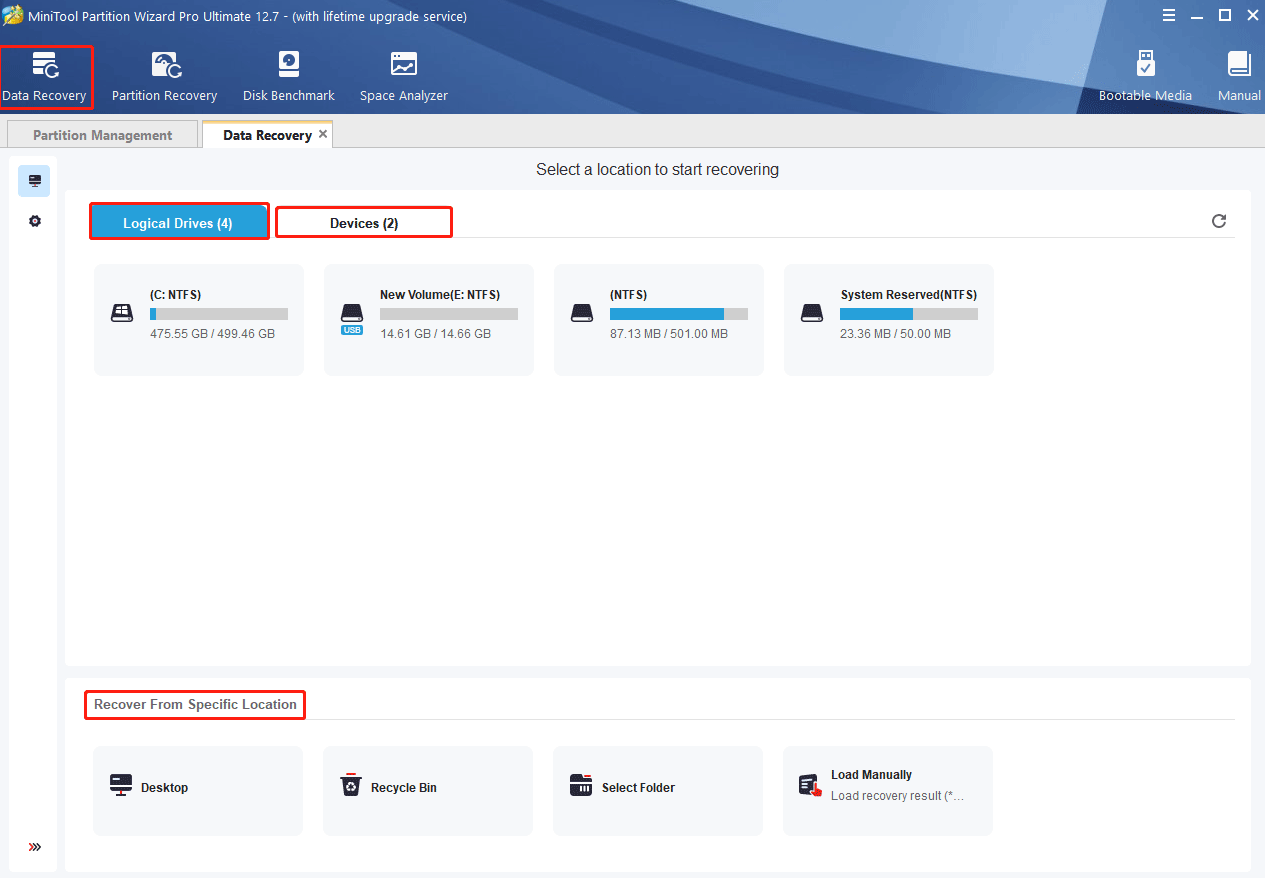Click the refresh drives icon
The height and width of the screenshot is (878, 1265).
coord(1218,221)
